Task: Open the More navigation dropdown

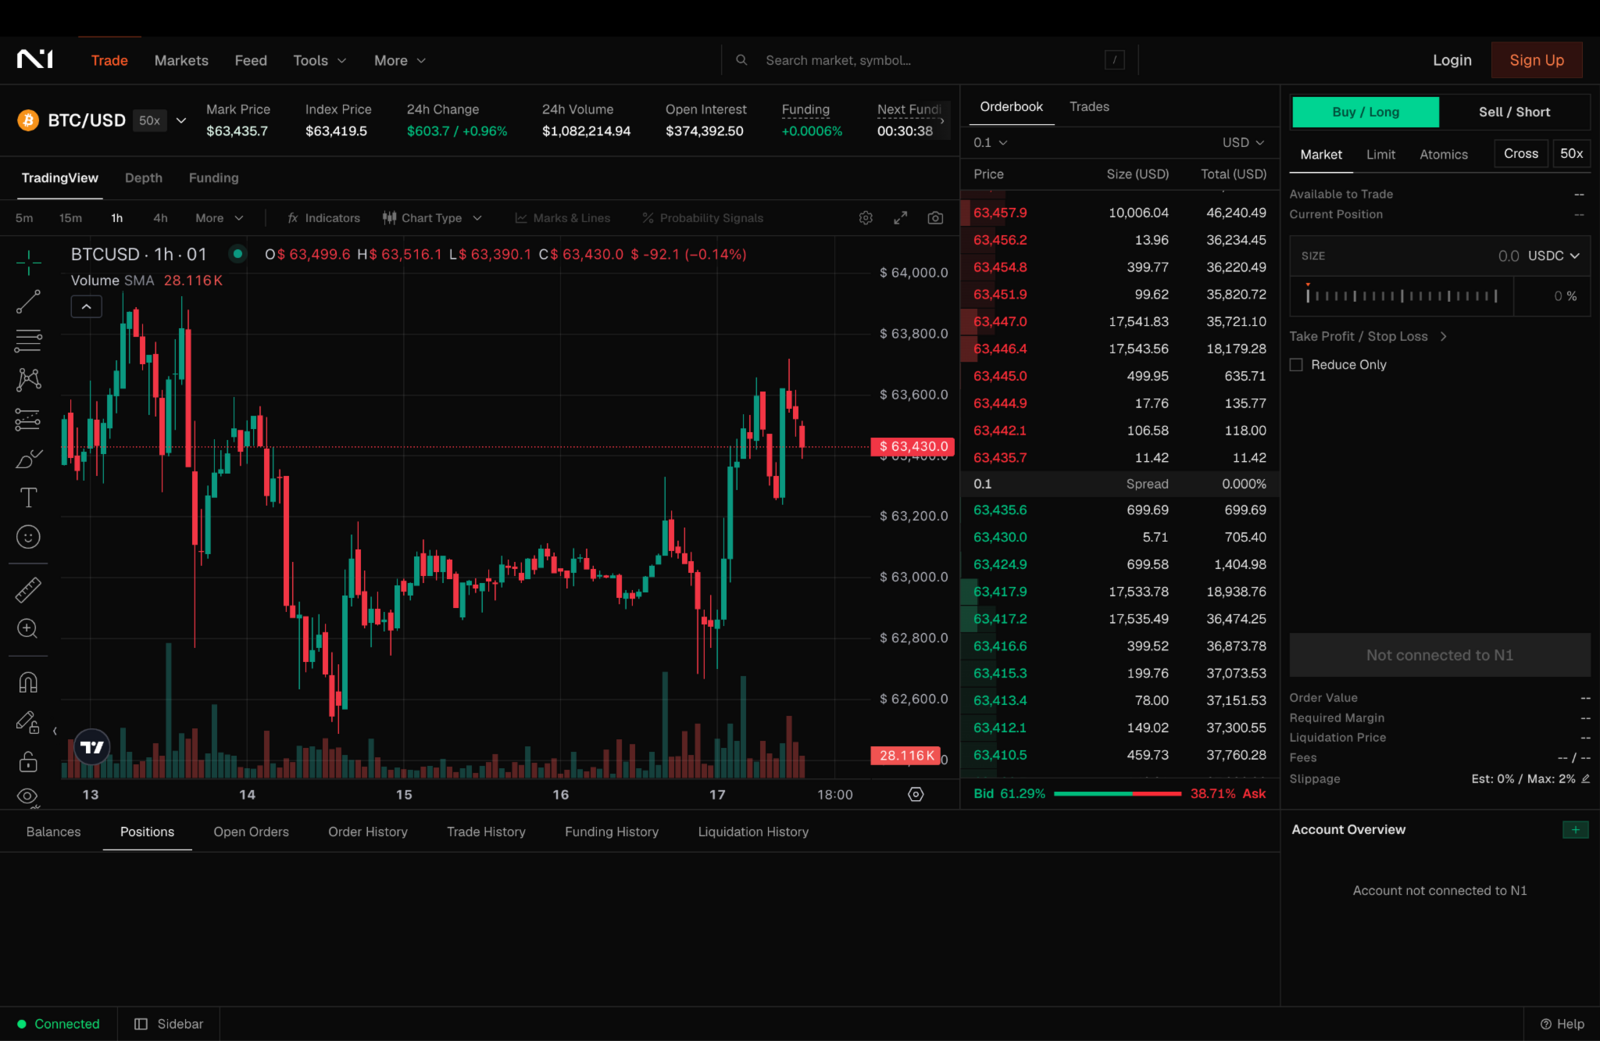Action: coord(400,60)
